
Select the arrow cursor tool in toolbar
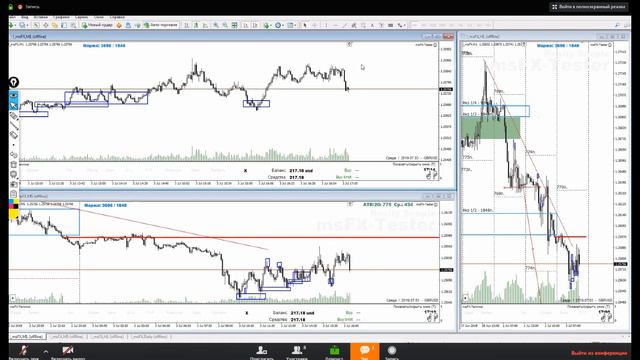pos(304,25)
